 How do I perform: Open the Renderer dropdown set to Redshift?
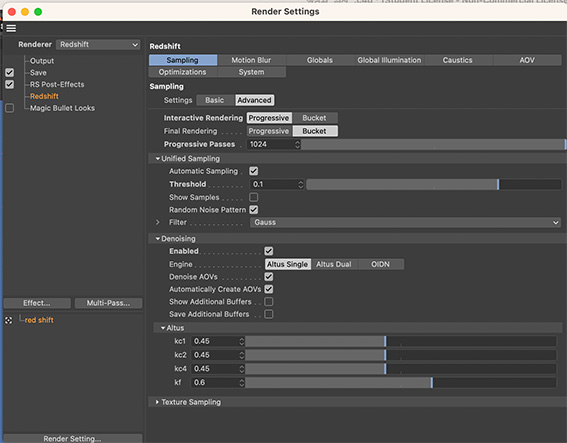click(x=98, y=44)
